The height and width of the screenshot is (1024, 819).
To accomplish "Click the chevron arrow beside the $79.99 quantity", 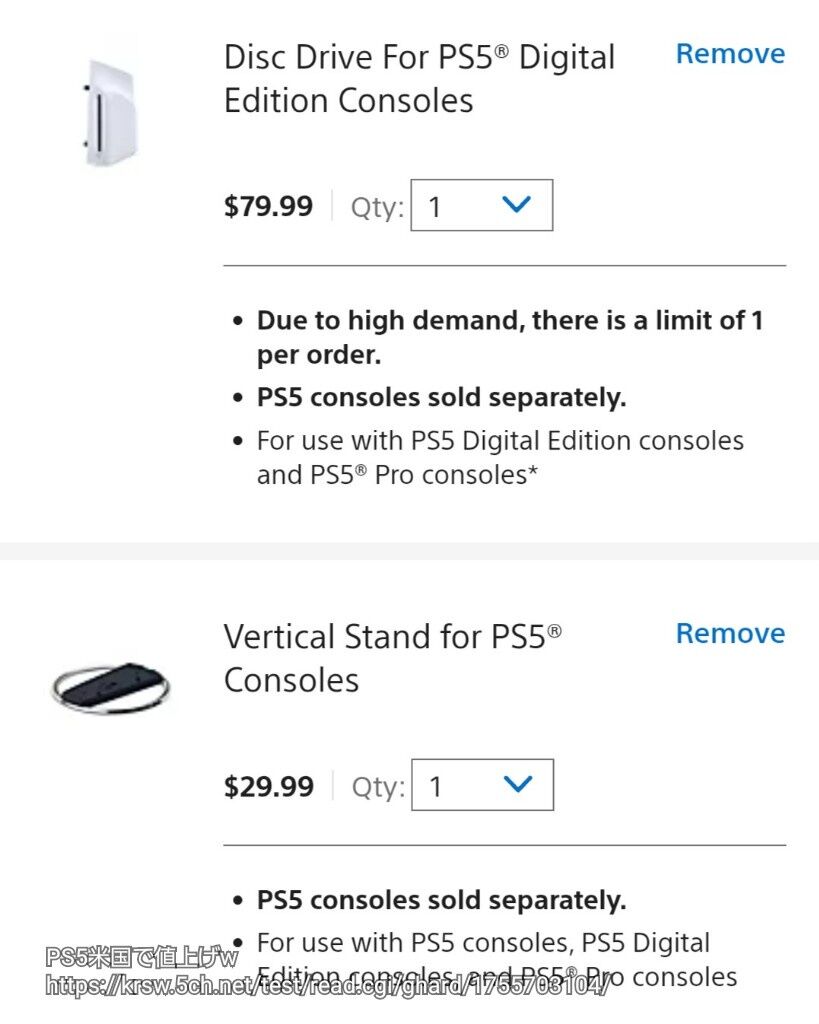I will point(516,205).
